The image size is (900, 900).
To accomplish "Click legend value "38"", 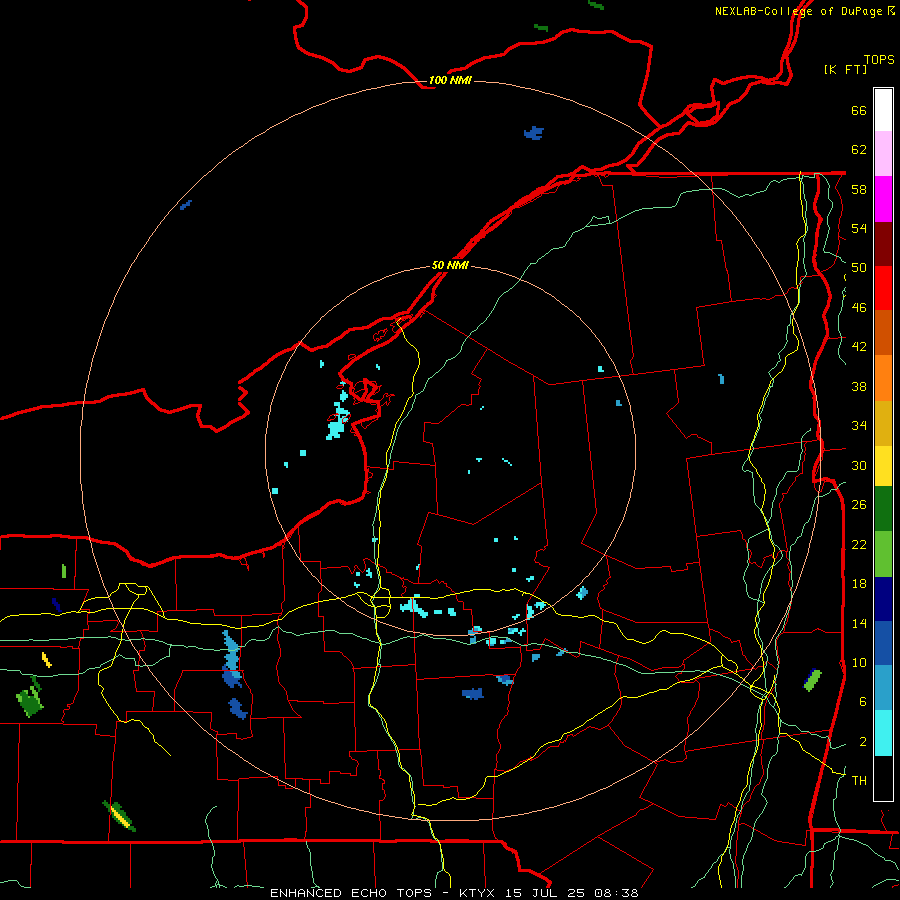I will pos(859,386).
